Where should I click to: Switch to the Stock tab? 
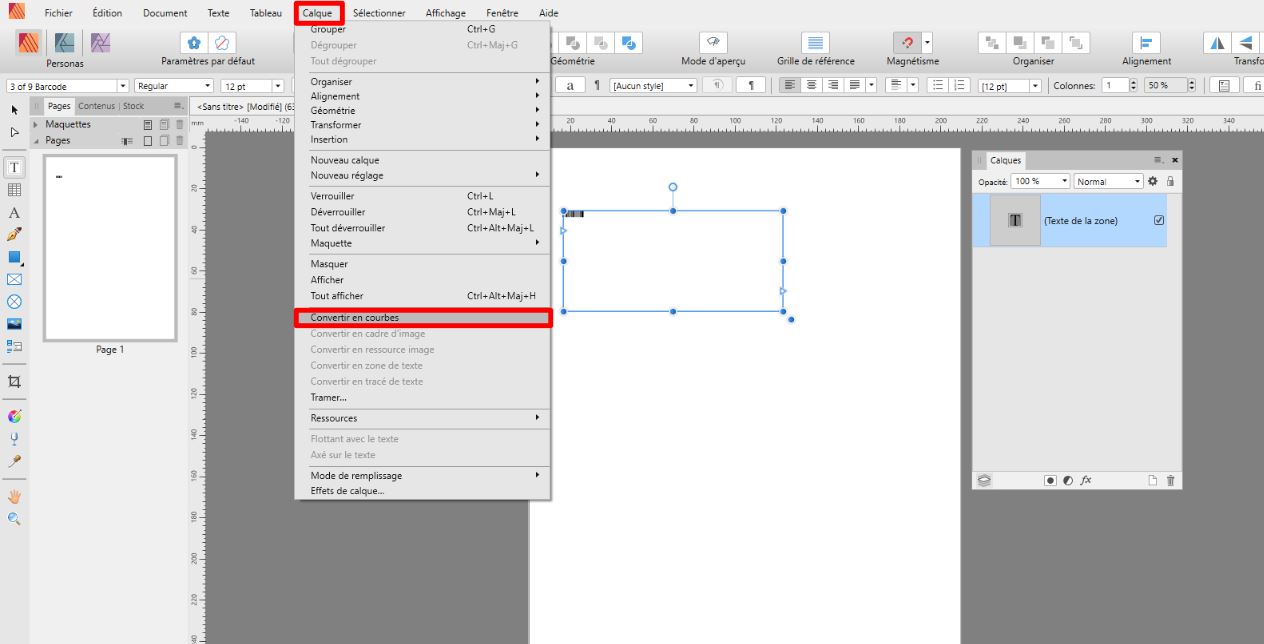pos(134,106)
